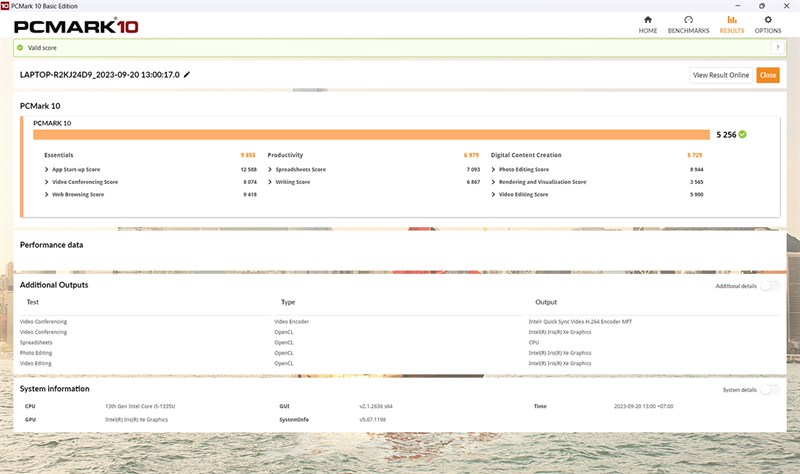The image size is (800, 474).
Task: Click the overall score 5 256
Action: (x=726, y=135)
